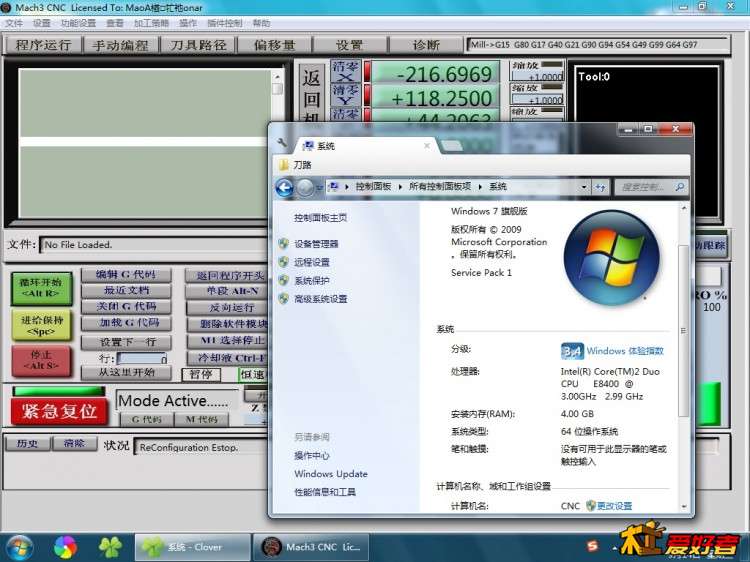The width and height of the screenshot is (750, 562).
Task: Open the 功能设置 menu in Mach3
Action: [78, 23]
